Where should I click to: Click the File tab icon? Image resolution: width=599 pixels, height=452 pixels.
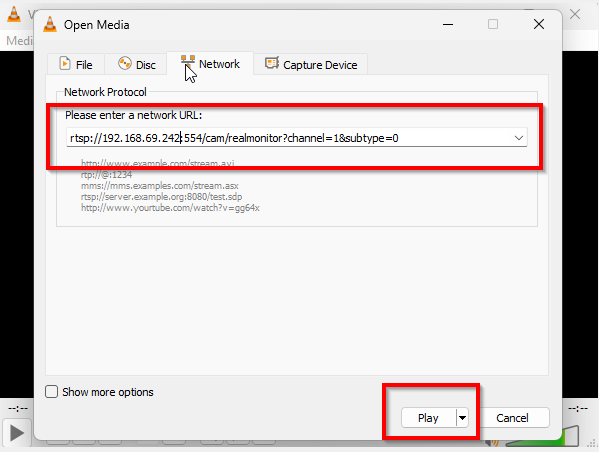pos(65,63)
